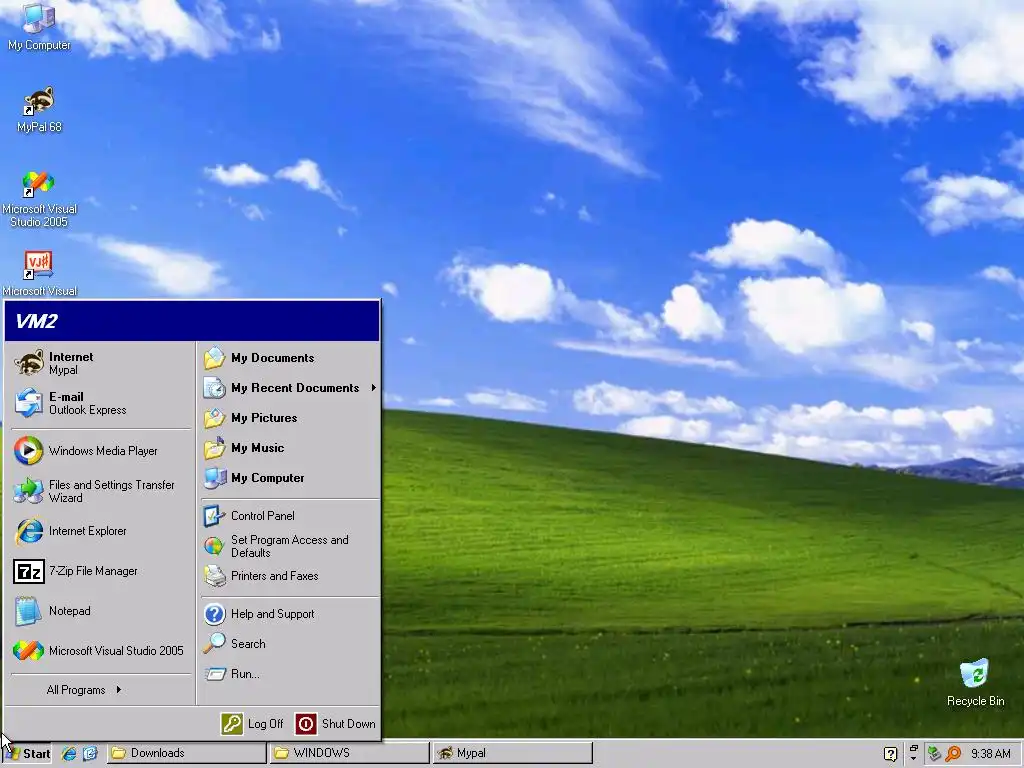Open MyPal 68 desktop shortcut
Screen dimensions: 1024x768
pos(39,110)
